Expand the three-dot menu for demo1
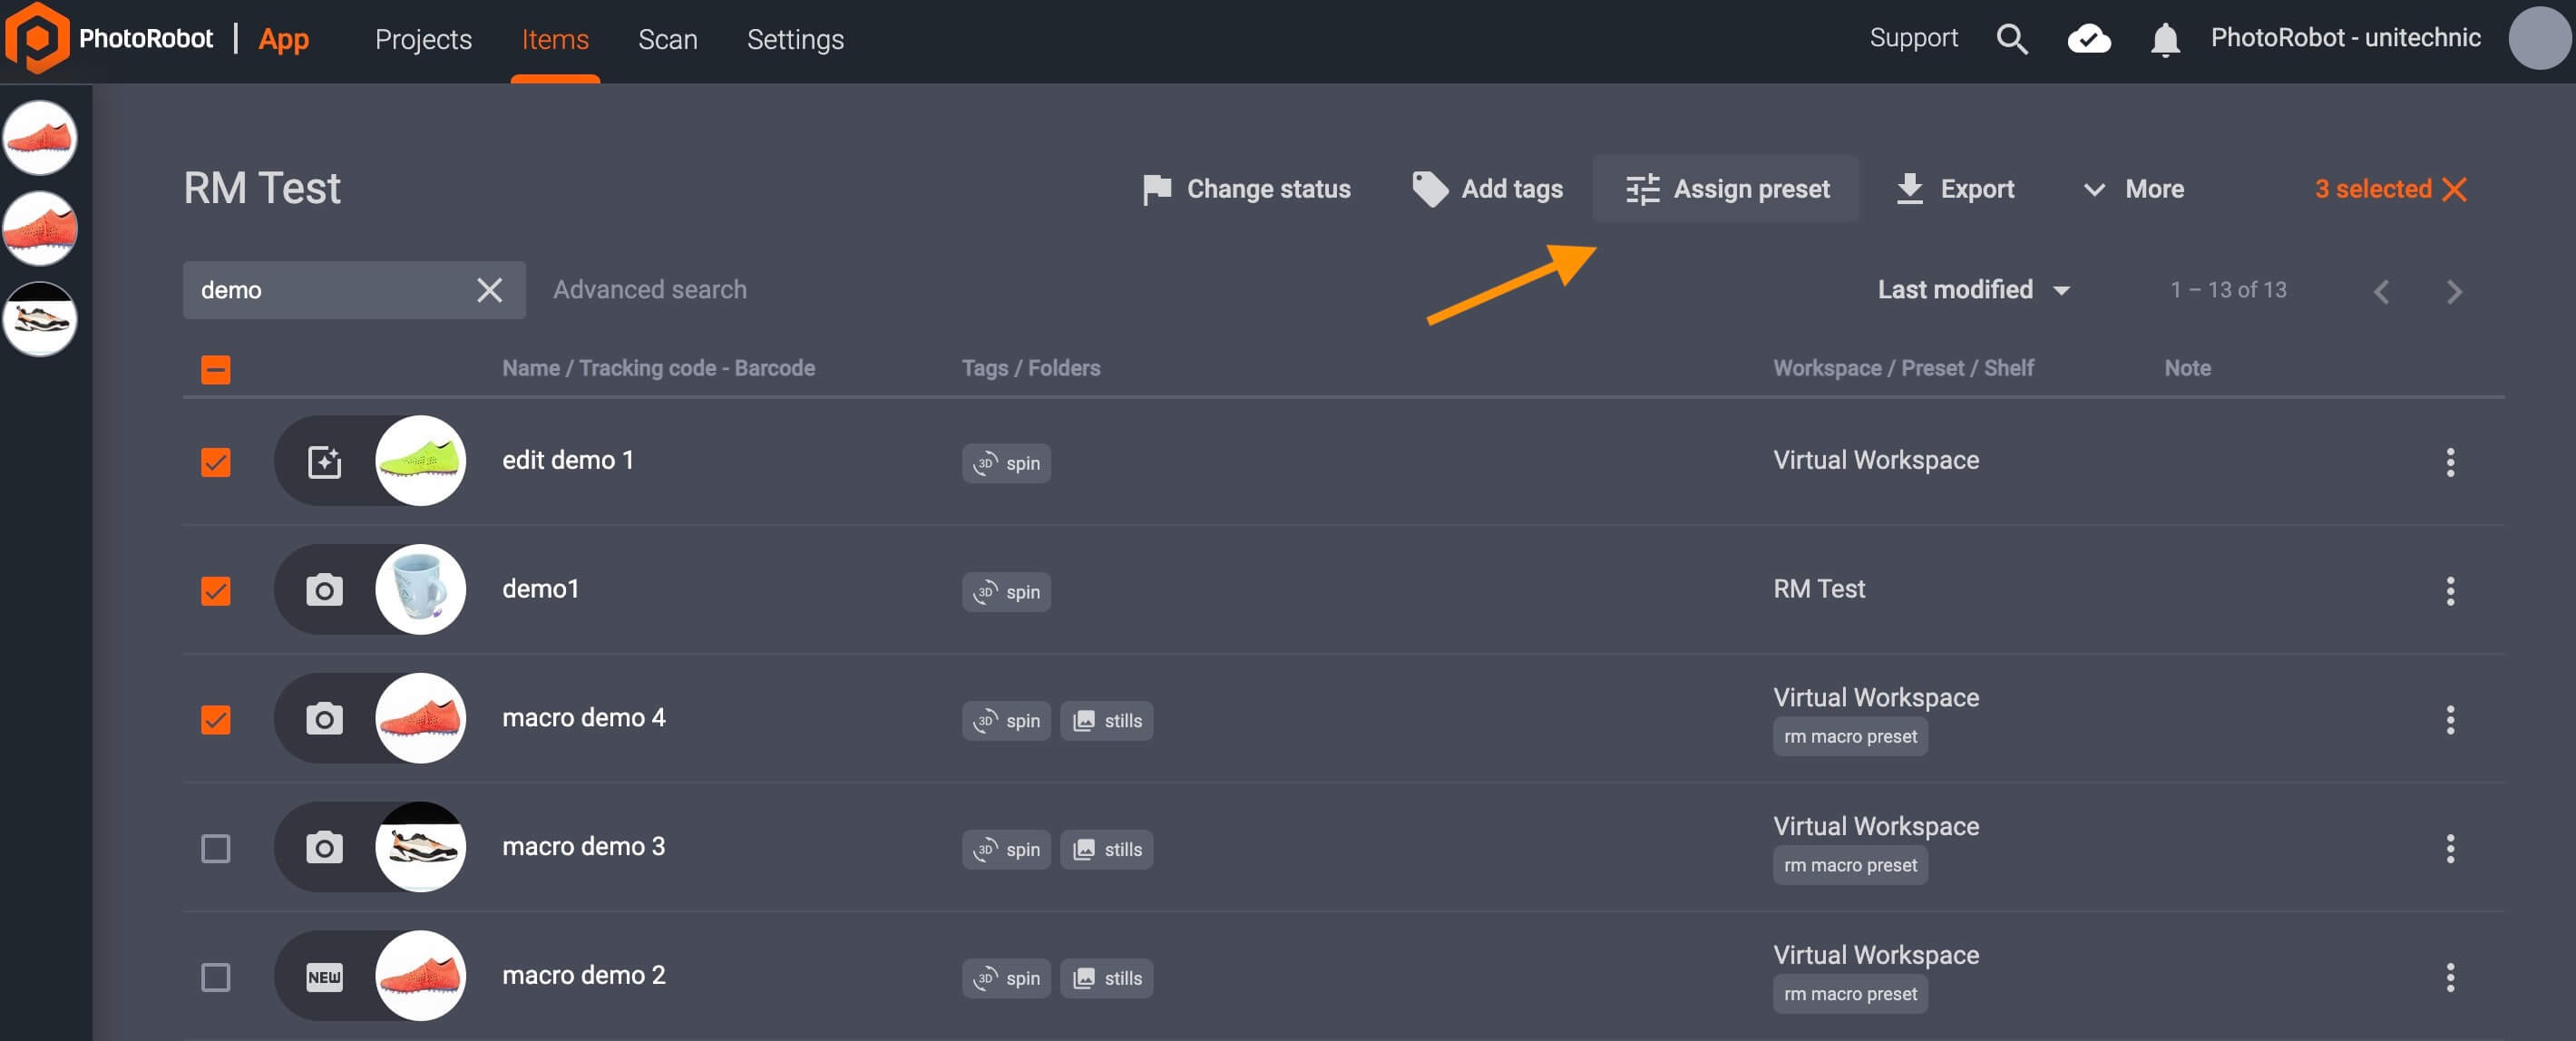Viewport: 2576px width, 1041px height. [x=2450, y=589]
